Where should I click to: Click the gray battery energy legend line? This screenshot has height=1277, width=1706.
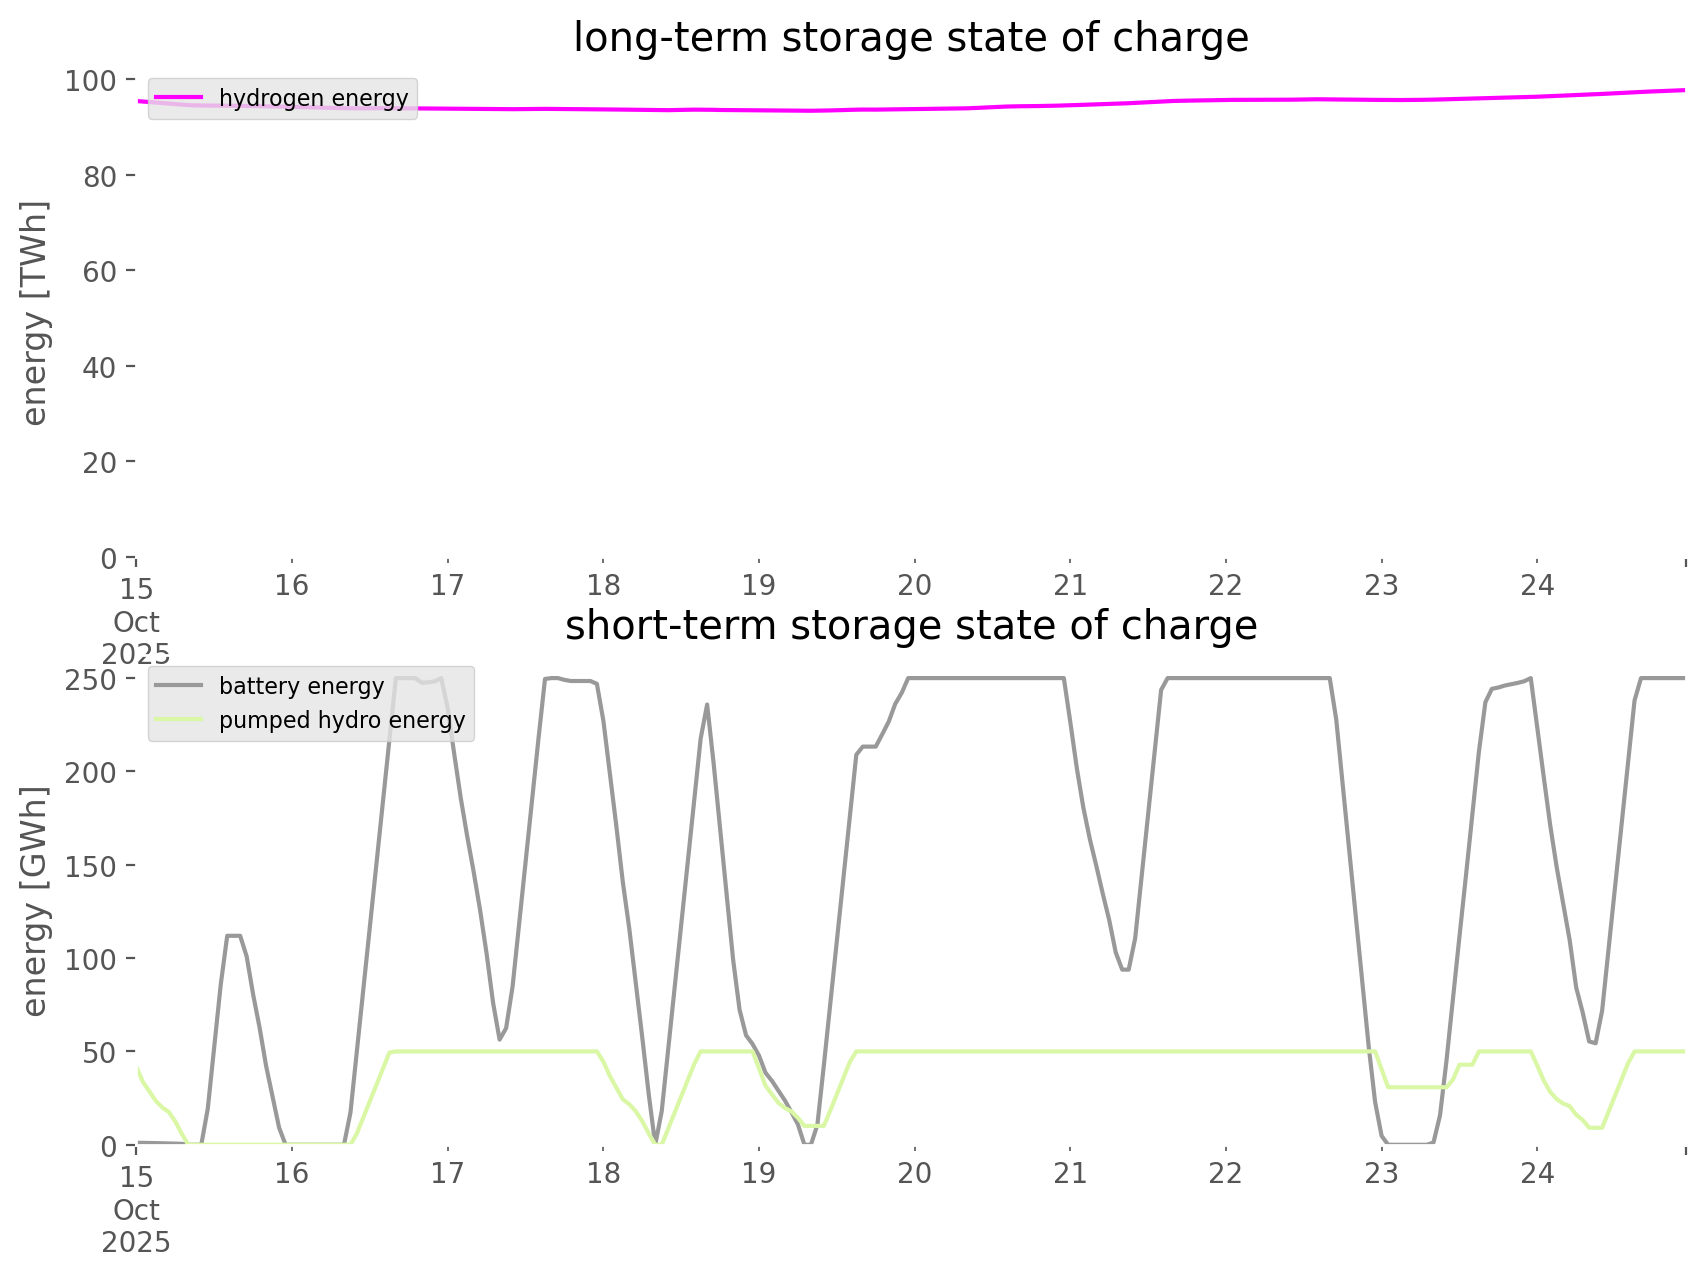click(179, 686)
